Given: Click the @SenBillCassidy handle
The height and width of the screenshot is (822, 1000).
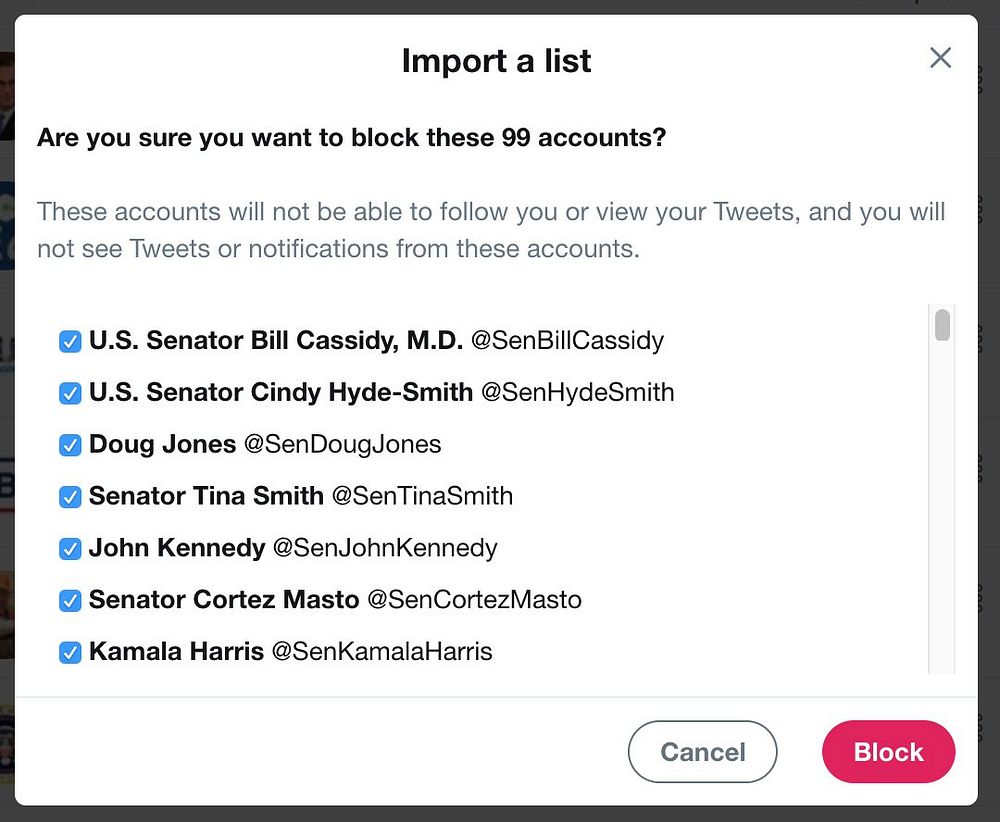Looking at the screenshot, I should [567, 340].
